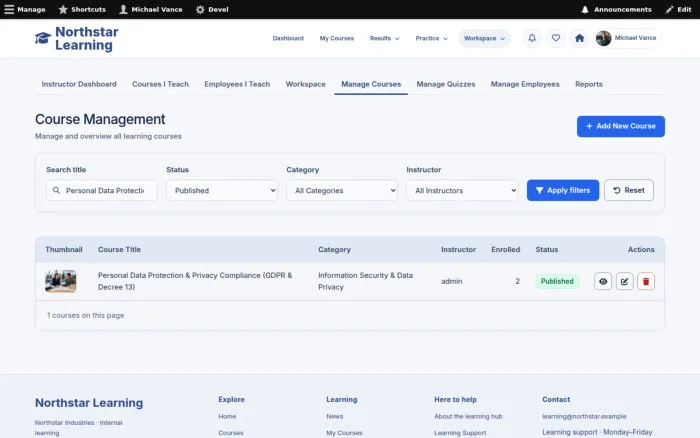Go to home icon button

579,38
